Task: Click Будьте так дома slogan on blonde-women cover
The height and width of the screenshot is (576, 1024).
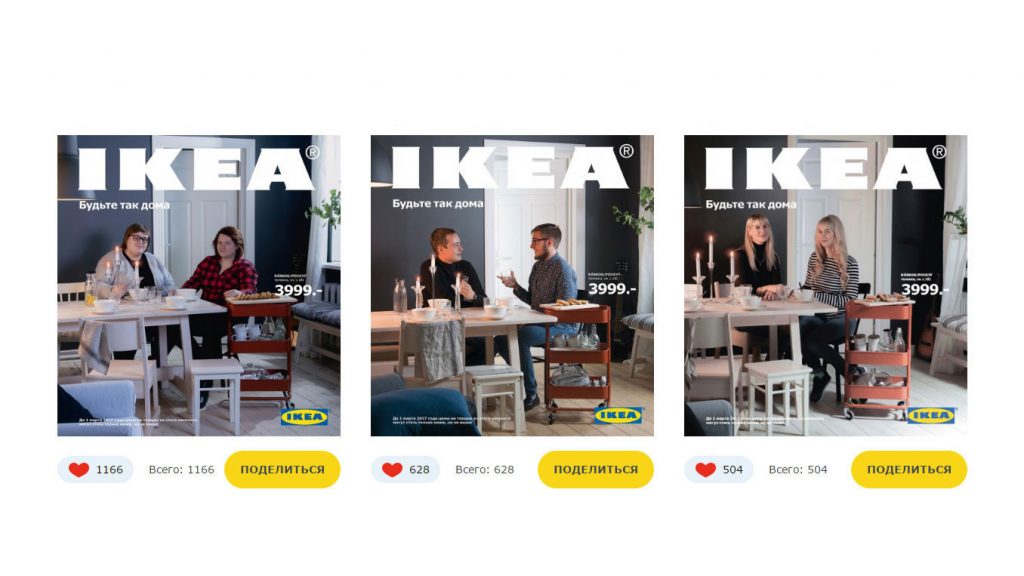Action: [x=751, y=204]
